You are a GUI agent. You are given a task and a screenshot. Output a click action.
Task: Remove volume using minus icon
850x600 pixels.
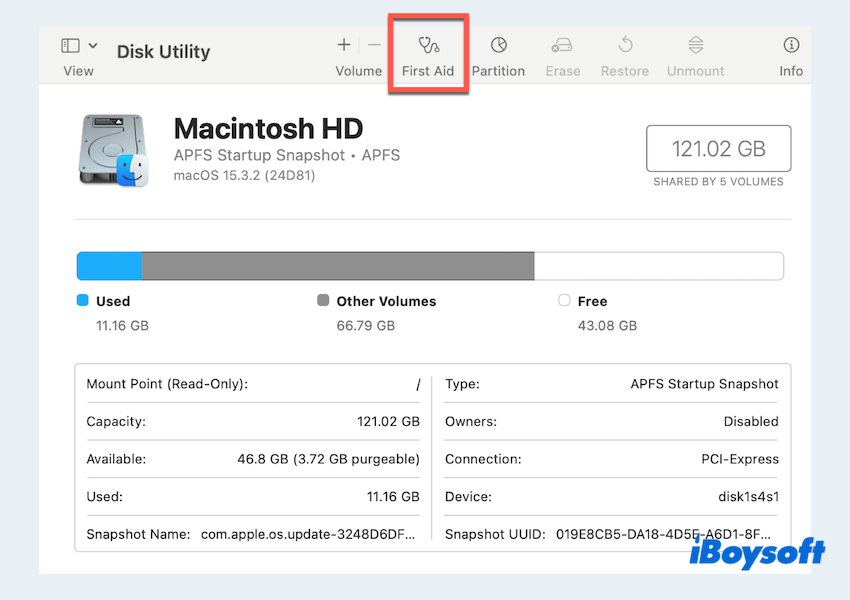(x=374, y=45)
